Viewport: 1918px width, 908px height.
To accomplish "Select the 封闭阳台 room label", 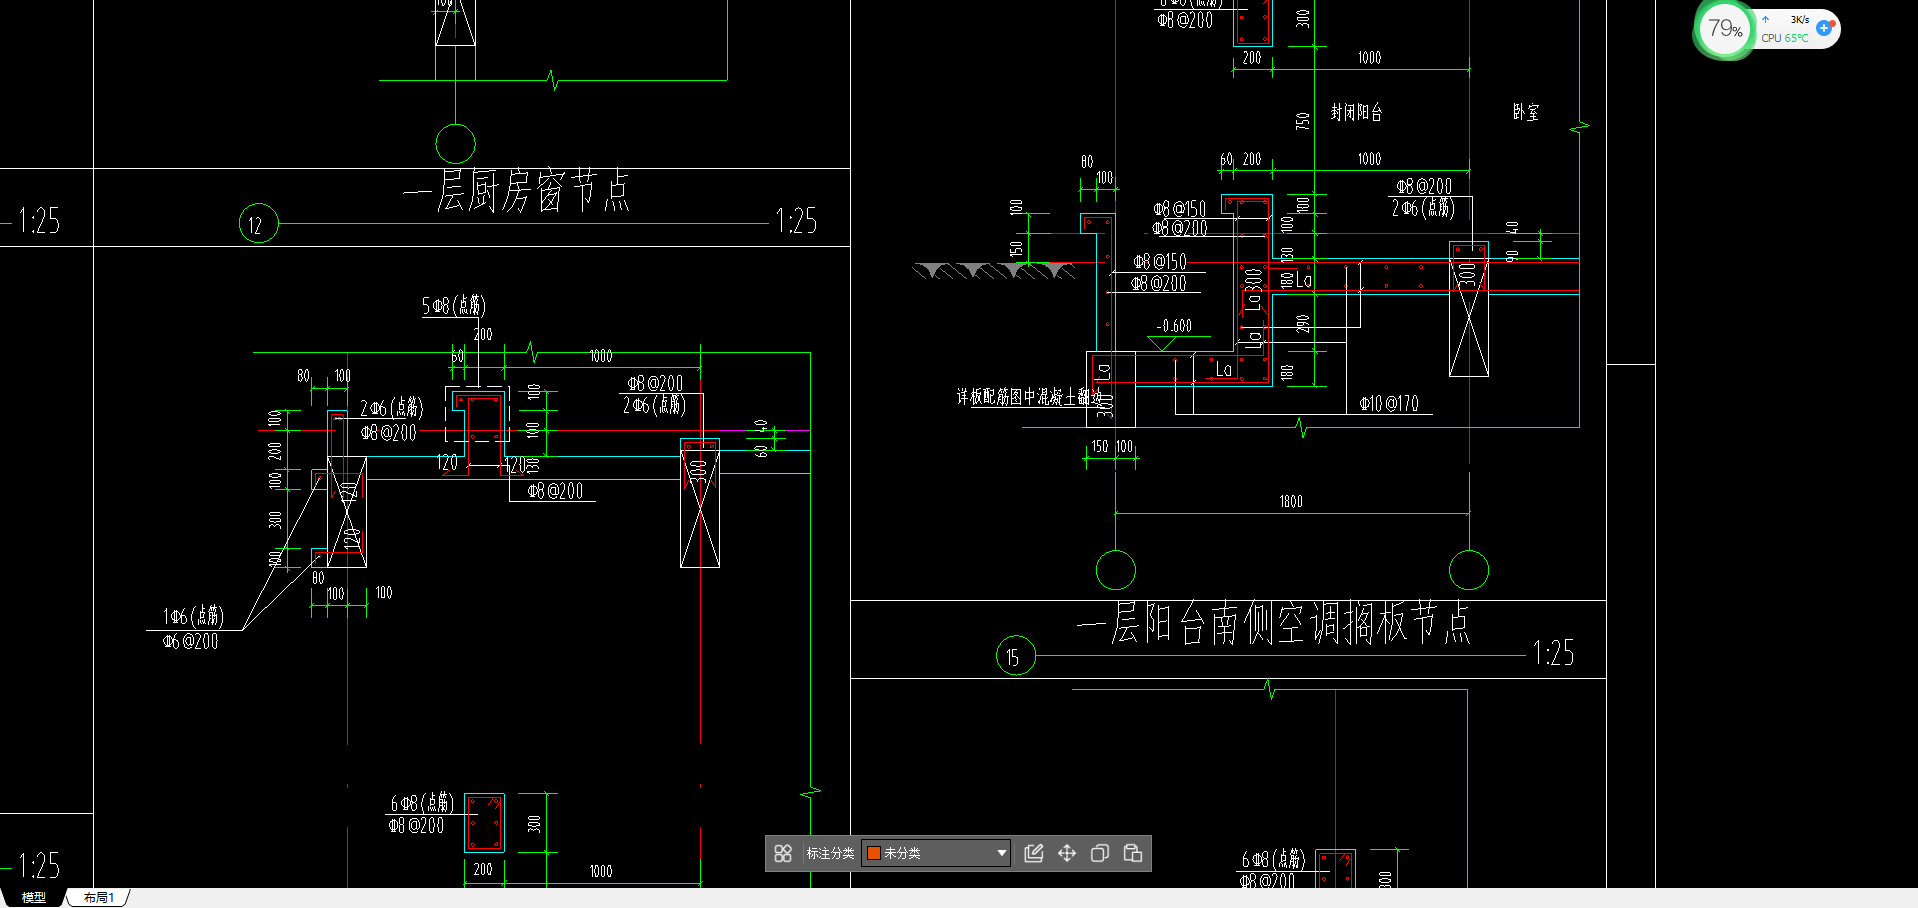I will tap(1356, 112).
